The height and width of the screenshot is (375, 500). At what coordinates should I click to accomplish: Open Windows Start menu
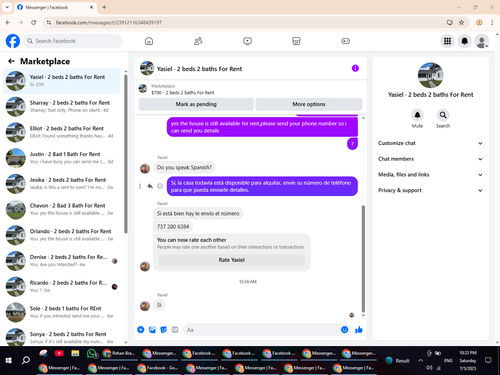point(9,360)
